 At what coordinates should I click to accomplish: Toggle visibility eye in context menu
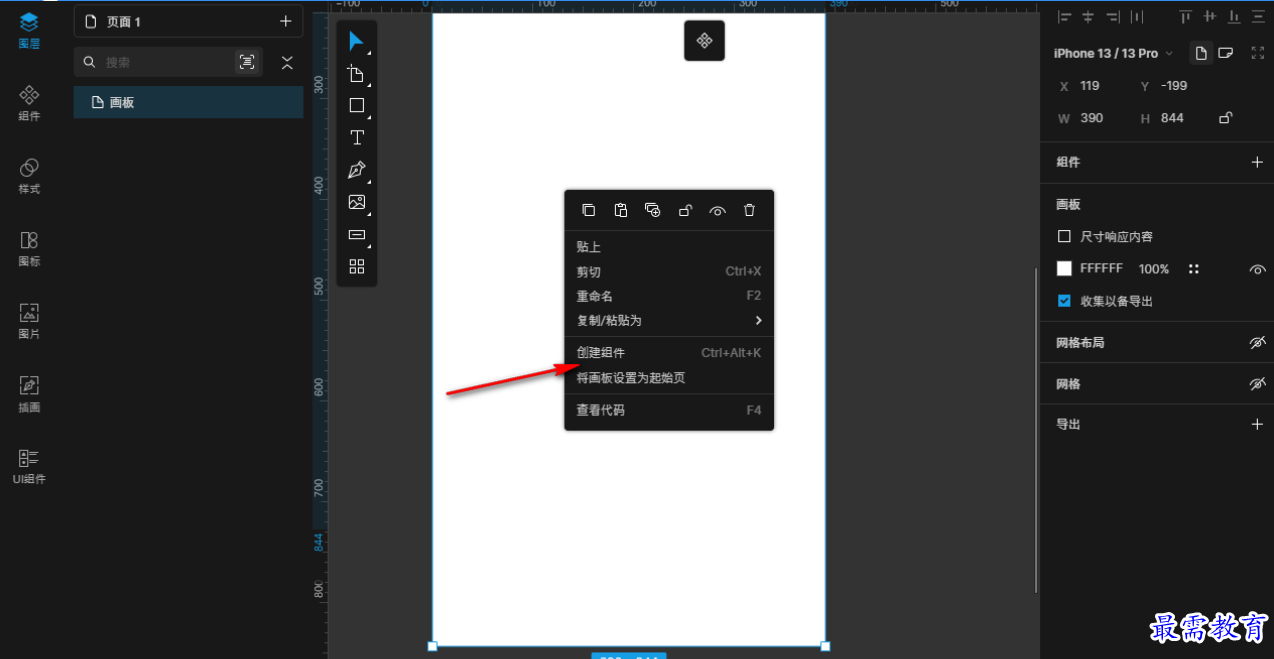(x=717, y=210)
